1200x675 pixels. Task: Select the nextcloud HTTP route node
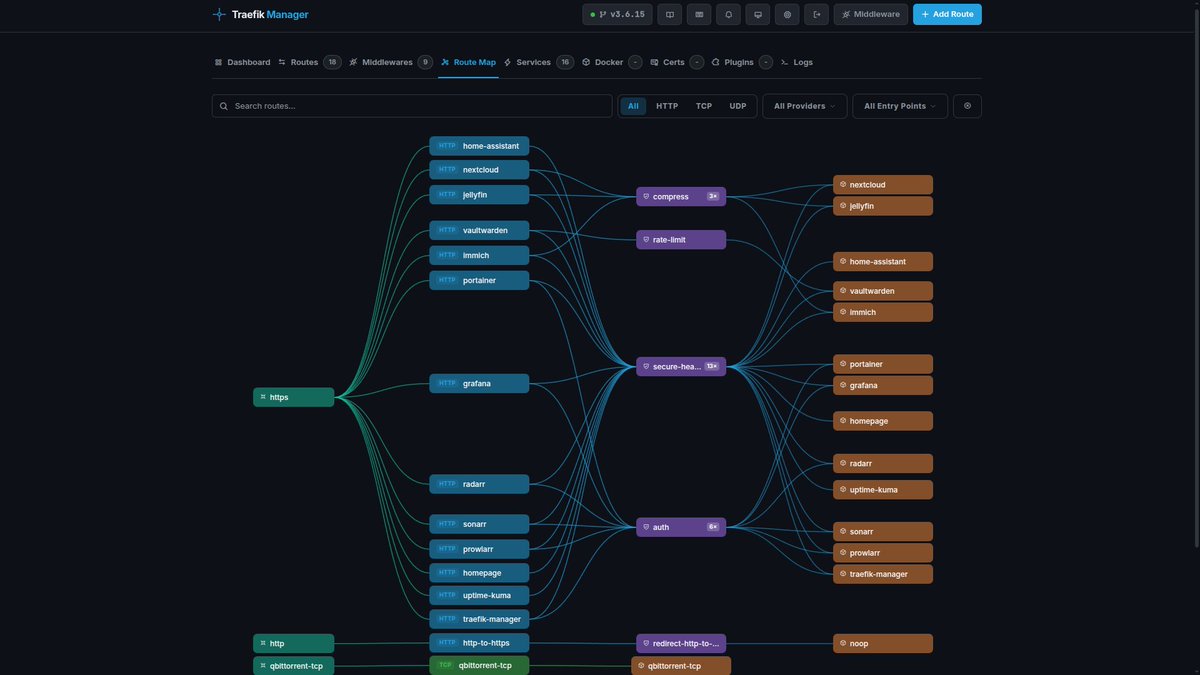479,170
